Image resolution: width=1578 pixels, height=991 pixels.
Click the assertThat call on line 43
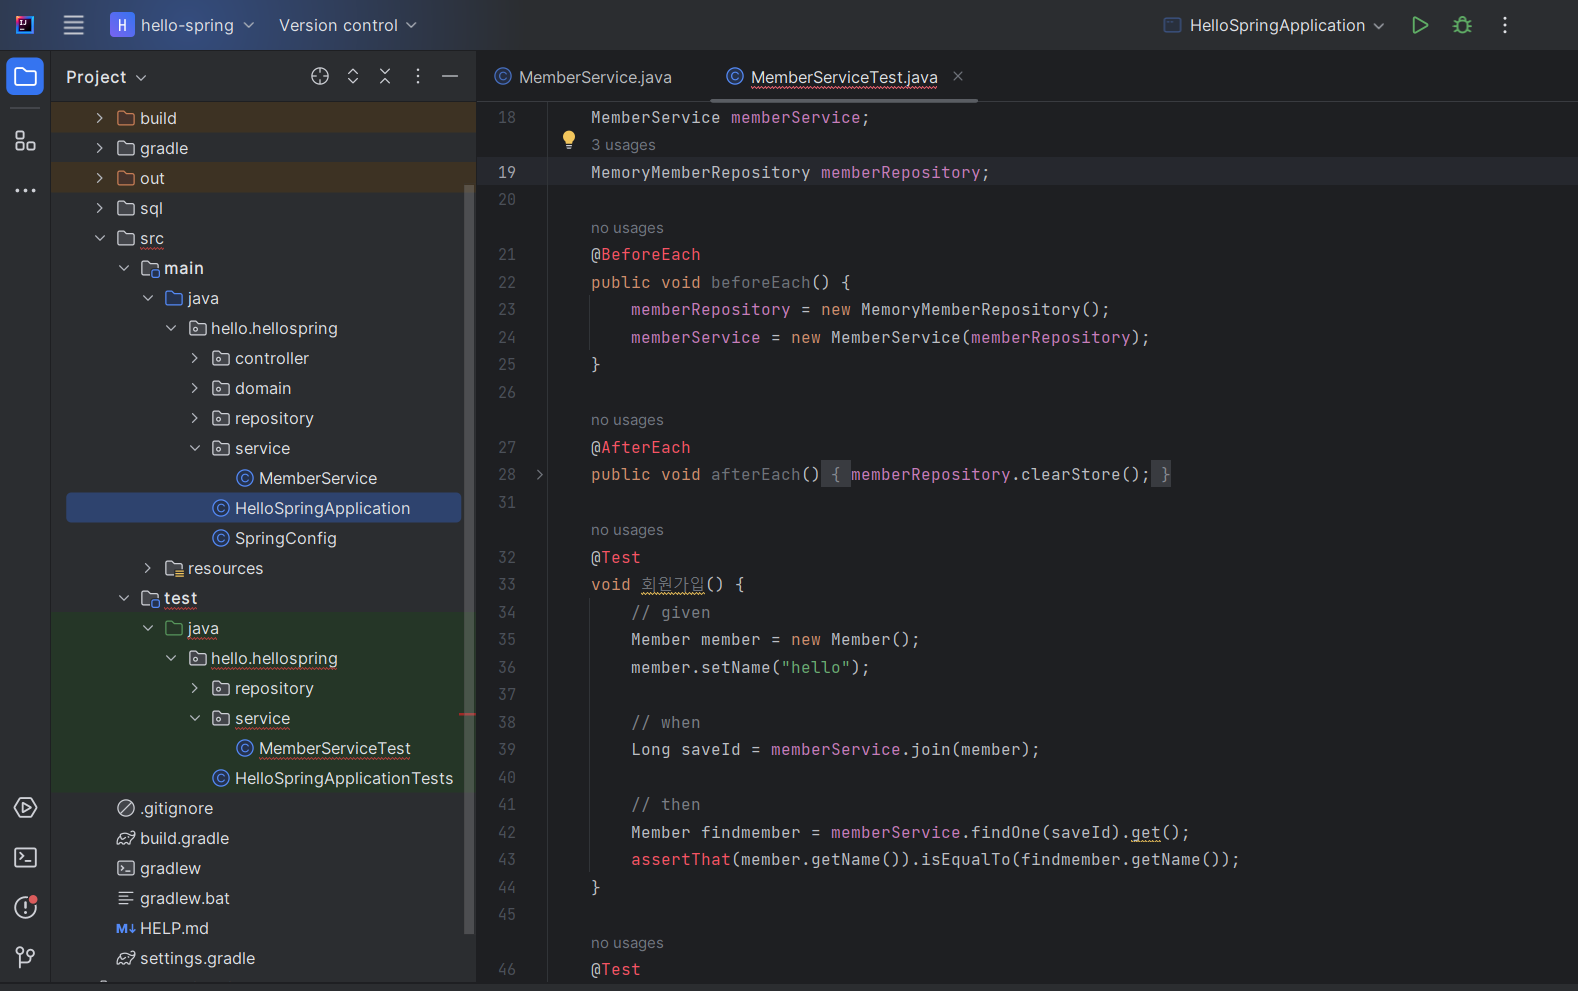681,860
